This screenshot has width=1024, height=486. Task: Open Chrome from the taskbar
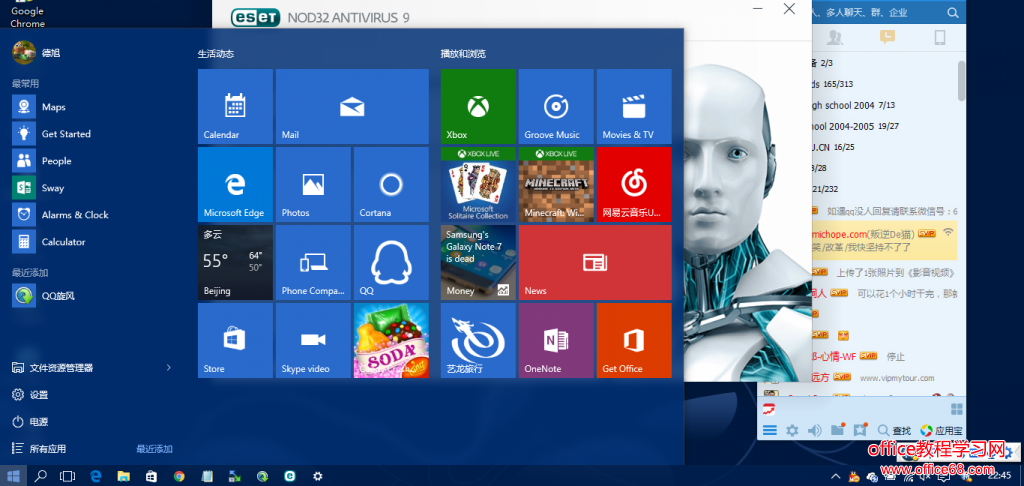179,476
